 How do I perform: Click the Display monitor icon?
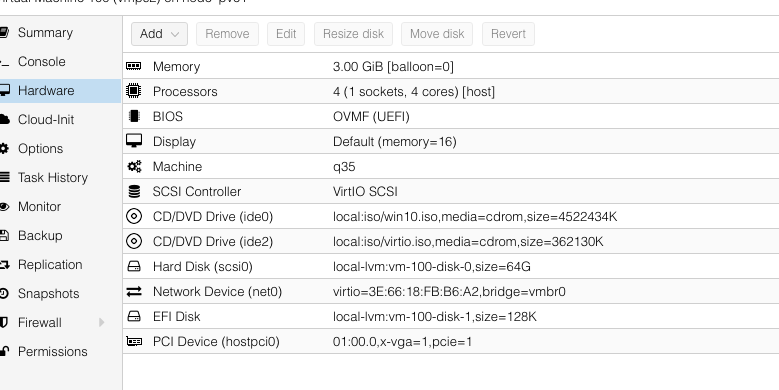tap(134, 141)
